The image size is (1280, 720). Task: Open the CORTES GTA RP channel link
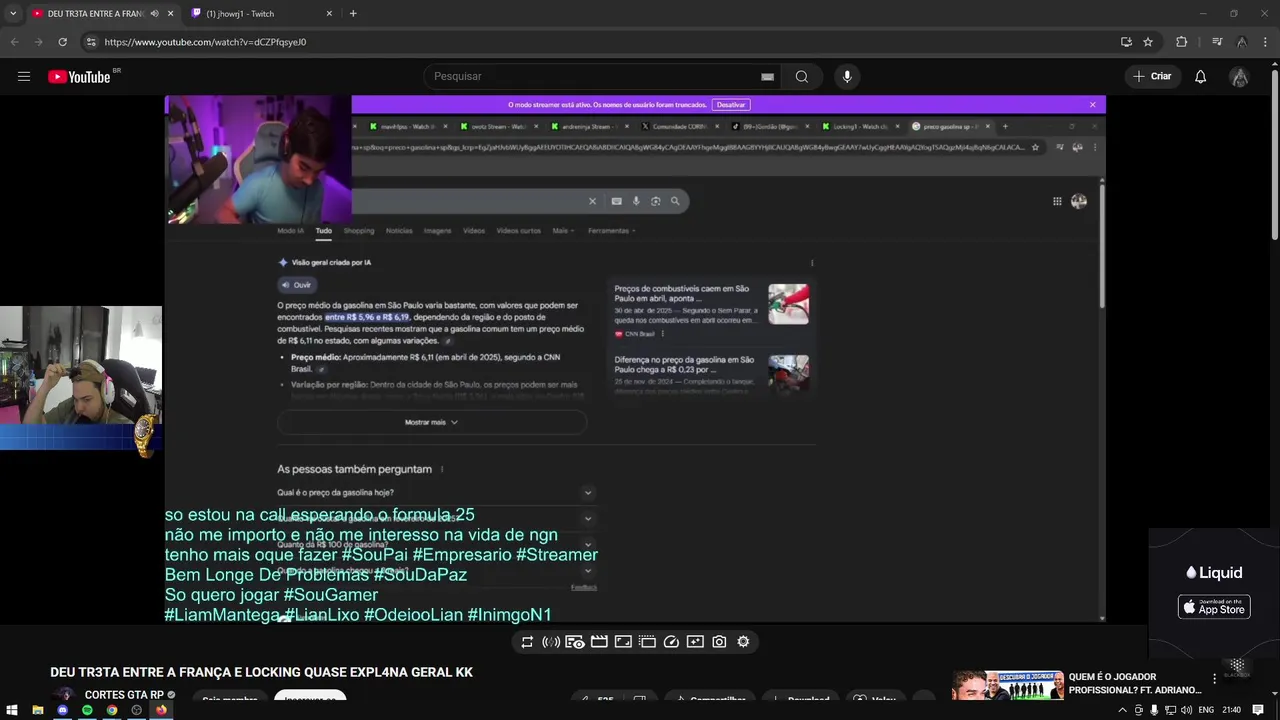pyautogui.click(x=124, y=695)
